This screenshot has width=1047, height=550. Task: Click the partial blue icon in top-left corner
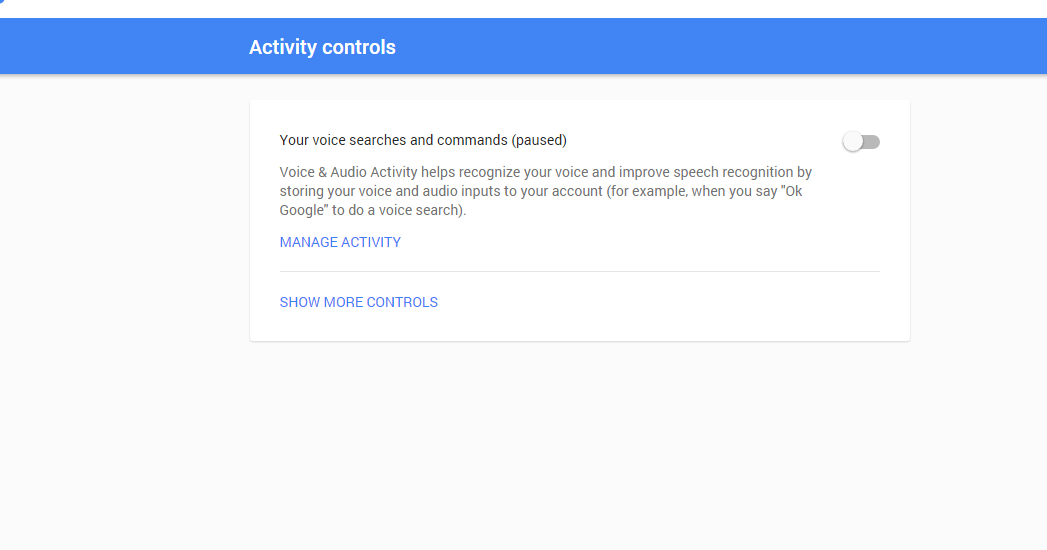[2, 3]
